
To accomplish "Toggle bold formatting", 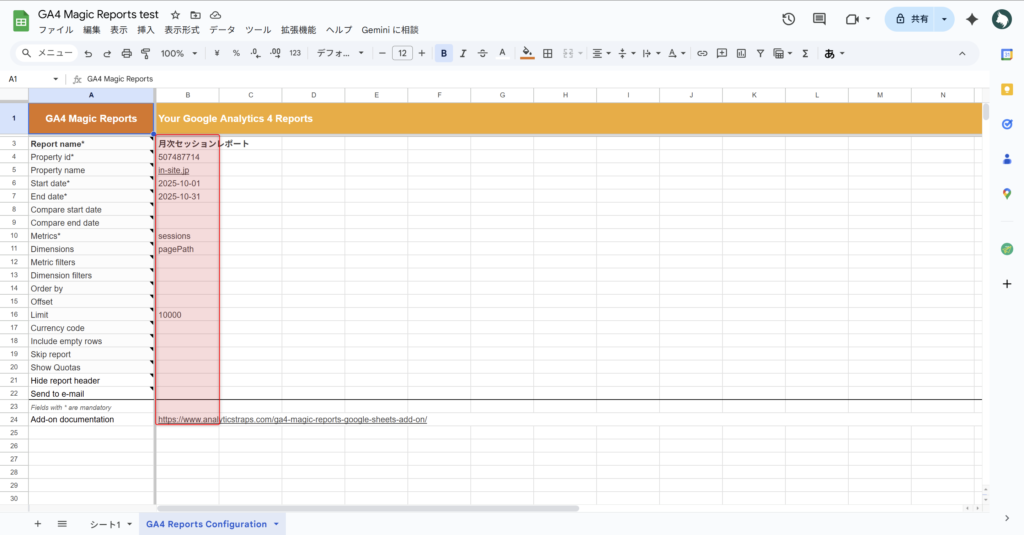I will (x=444, y=53).
